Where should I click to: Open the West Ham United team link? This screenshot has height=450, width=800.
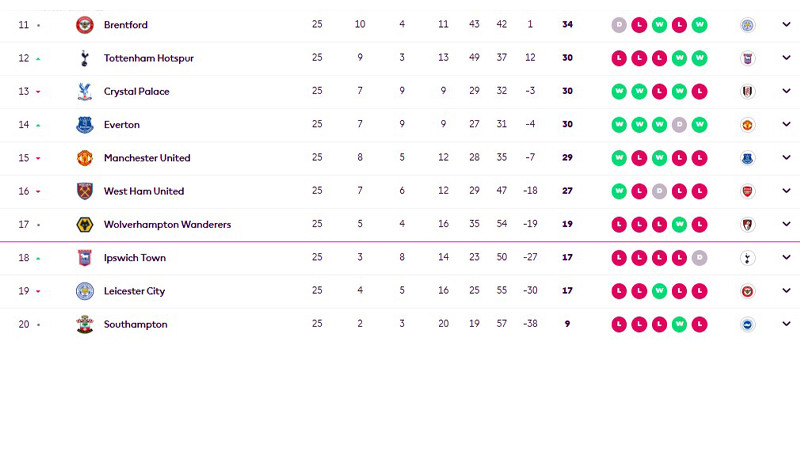(144, 191)
